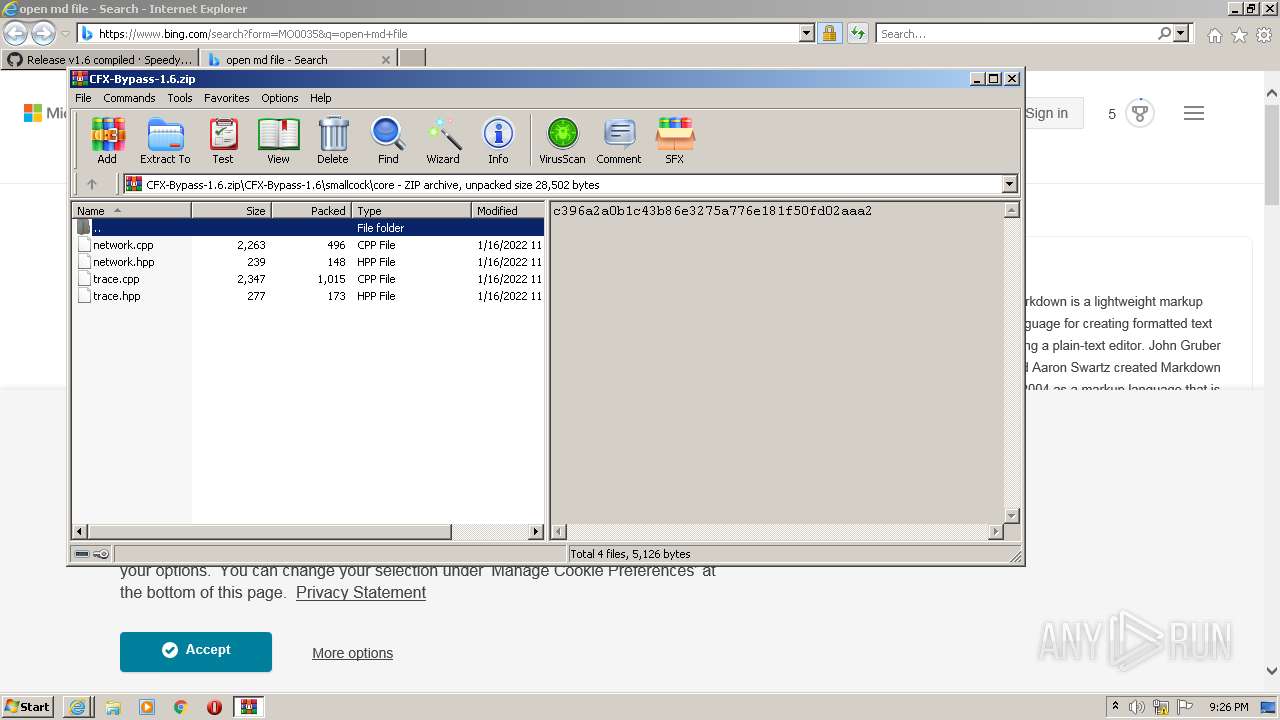
Task: Click the file list horizontal scrollbar
Action: [270, 532]
